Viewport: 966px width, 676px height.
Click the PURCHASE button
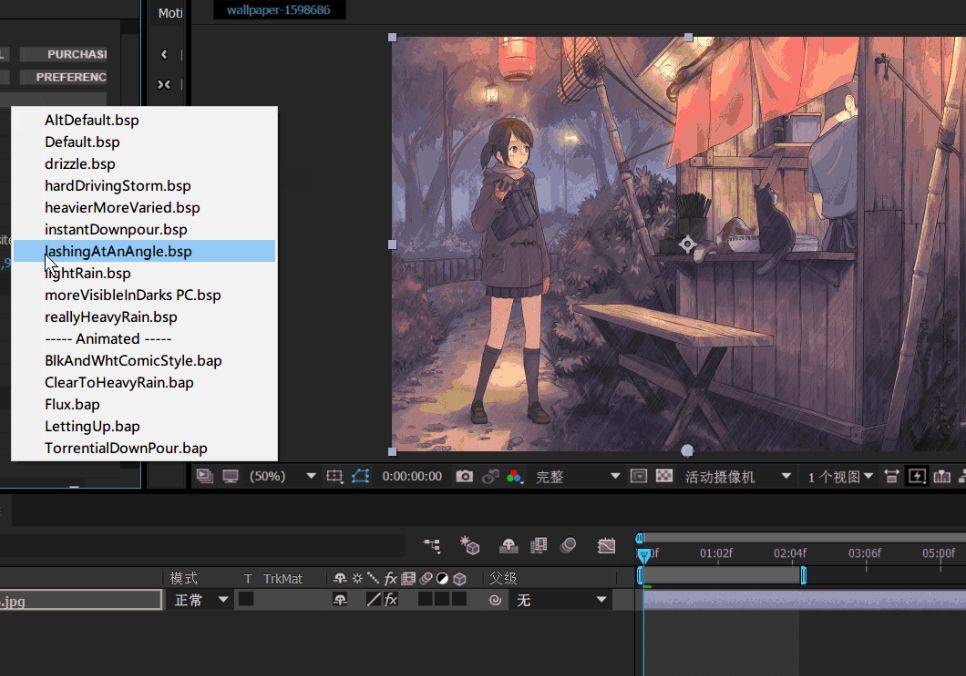point(64,54)
